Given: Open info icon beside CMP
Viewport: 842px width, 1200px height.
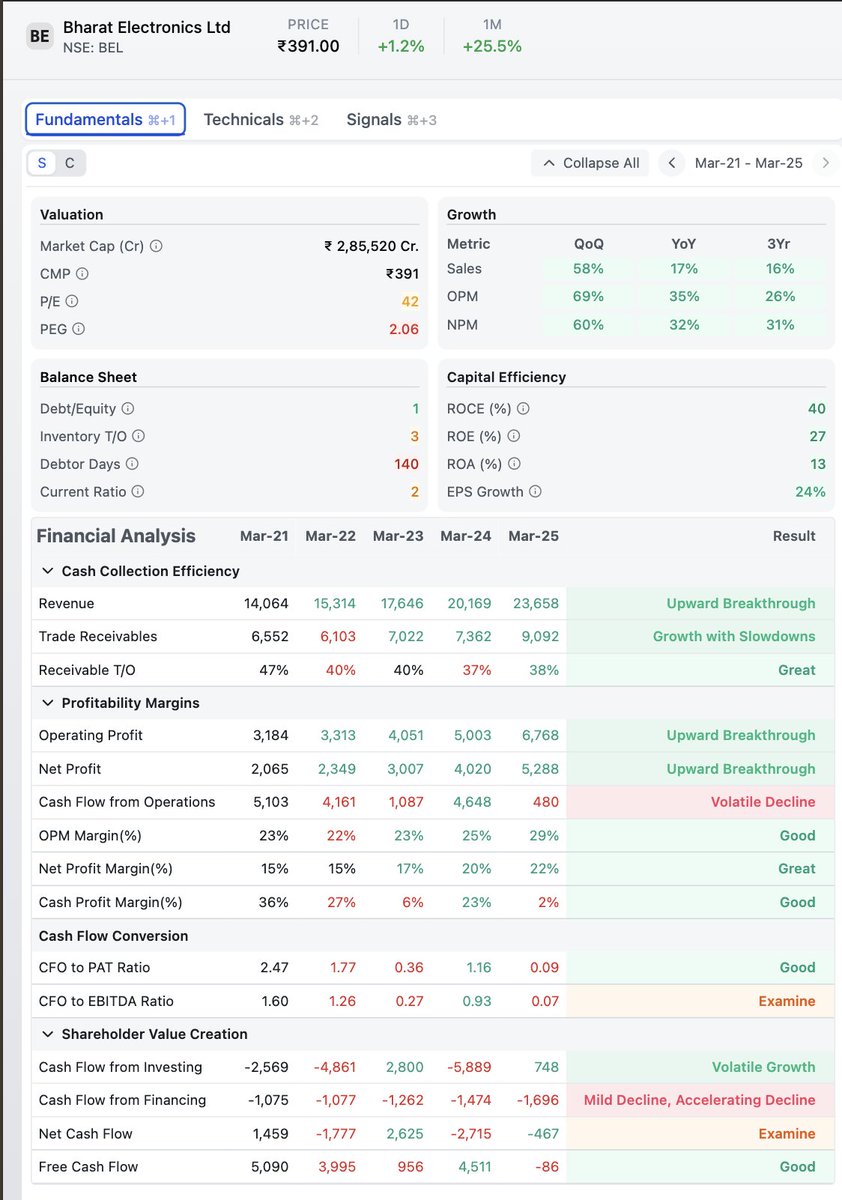Looking at the screenshot, I should point(82,274).
